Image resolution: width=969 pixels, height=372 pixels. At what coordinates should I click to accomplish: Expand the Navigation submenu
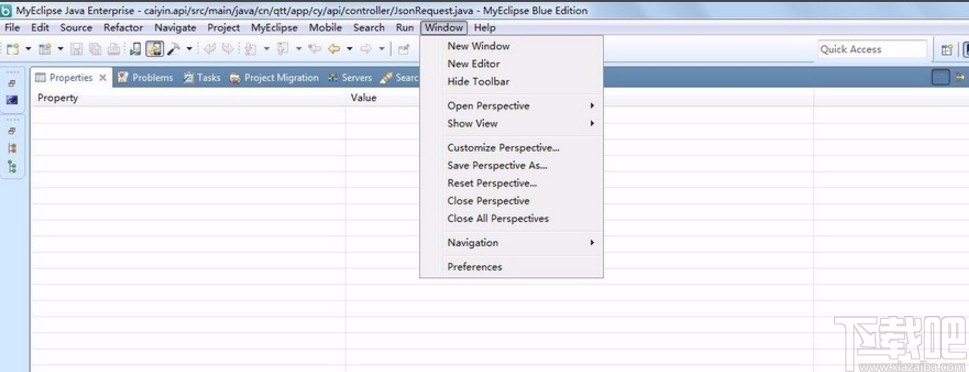(x=511, y=243)
